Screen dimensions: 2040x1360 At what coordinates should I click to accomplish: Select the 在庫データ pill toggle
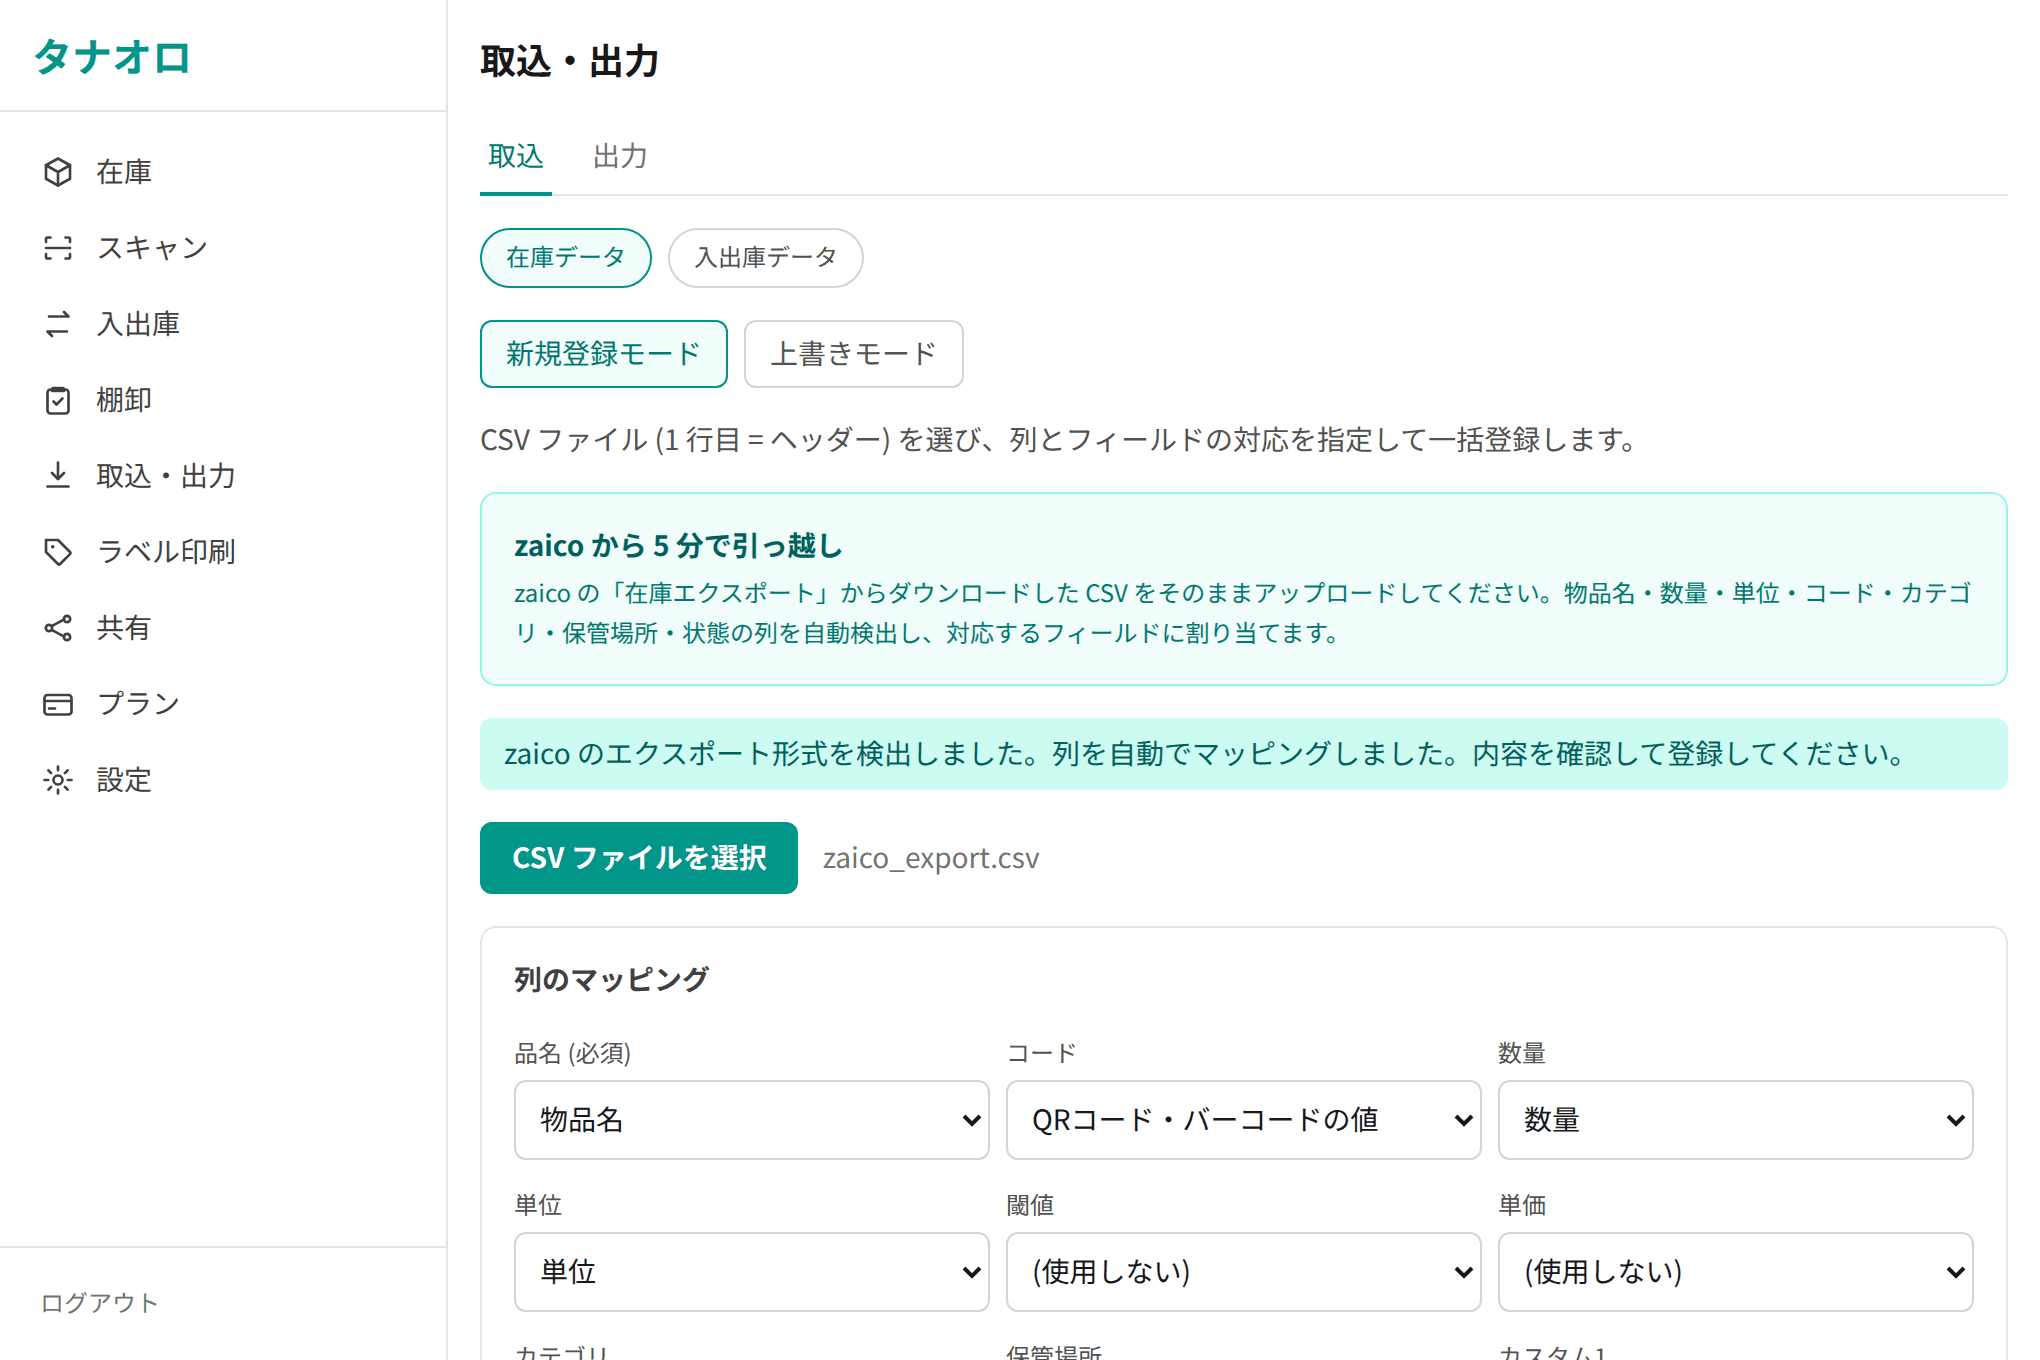566,258
